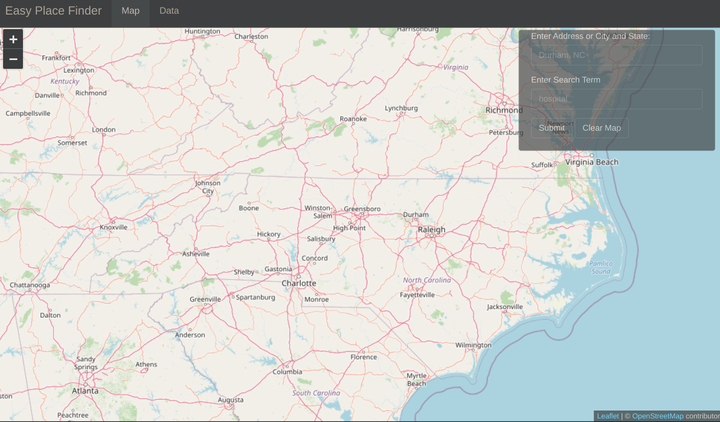Focus the address field showing Durham, NC

tap(617, 55)
